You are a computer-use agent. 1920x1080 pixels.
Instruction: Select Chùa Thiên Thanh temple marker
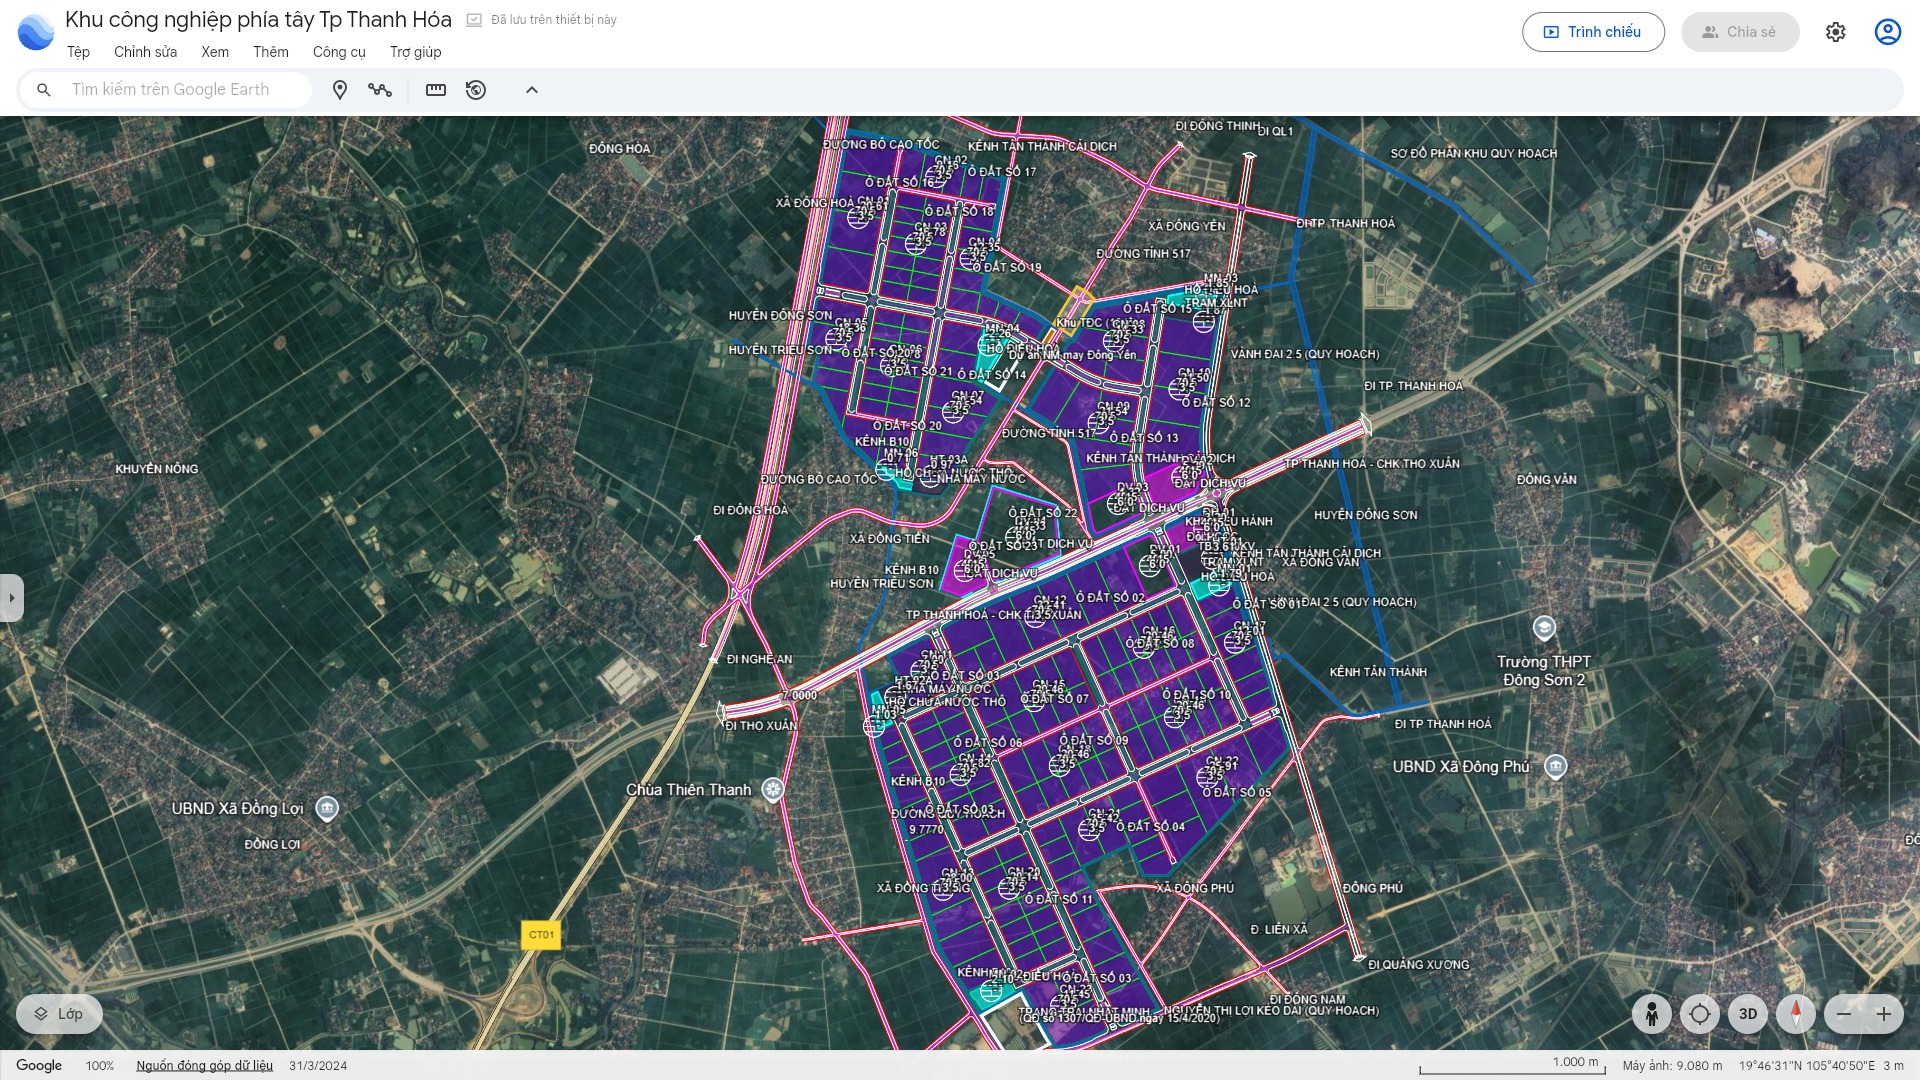772,790
